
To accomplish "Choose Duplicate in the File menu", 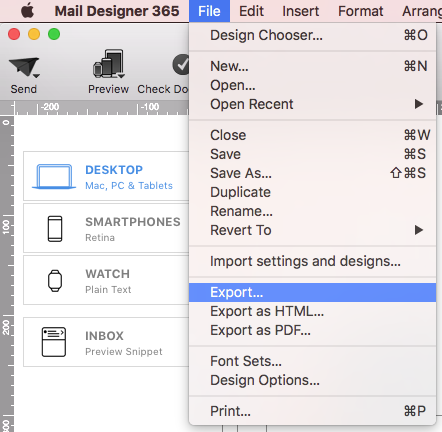I will (312, 192).
